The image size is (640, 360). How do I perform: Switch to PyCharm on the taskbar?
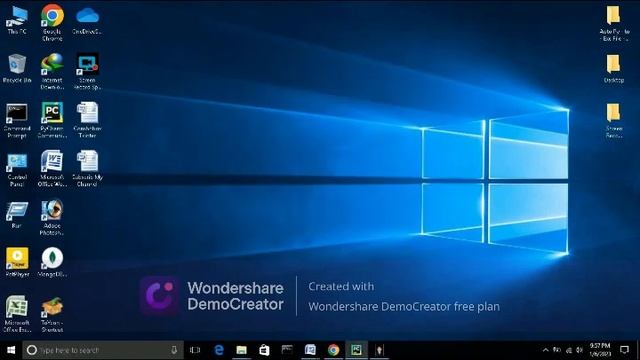pyautogui.click(x=356, y=350)
